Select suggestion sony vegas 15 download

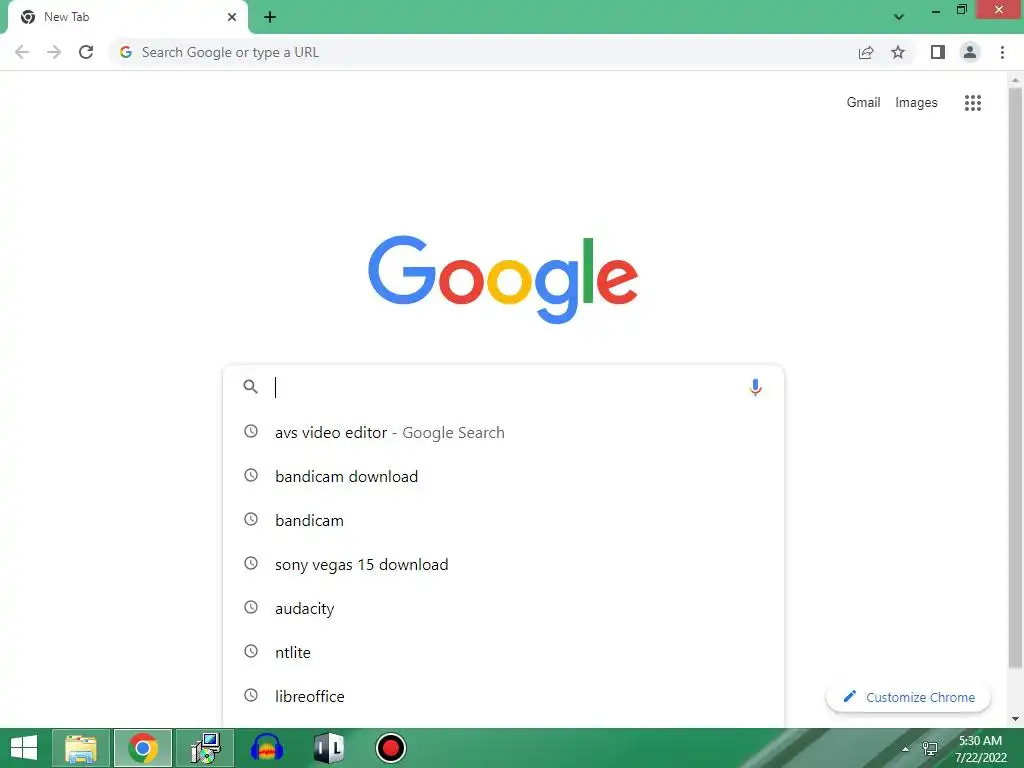pos(503,564)
